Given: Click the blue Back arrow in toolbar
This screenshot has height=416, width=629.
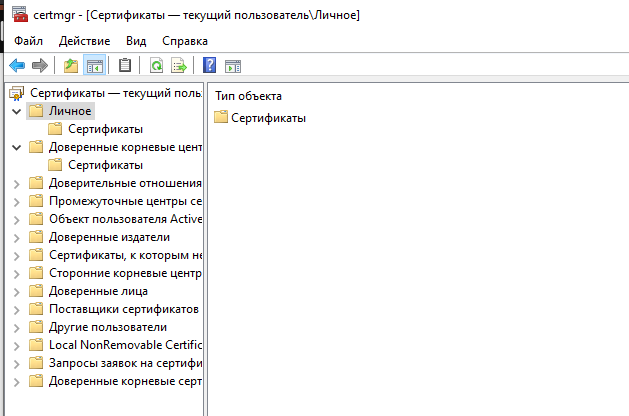Looking at the screenshot, I should (x=17, y=65).
